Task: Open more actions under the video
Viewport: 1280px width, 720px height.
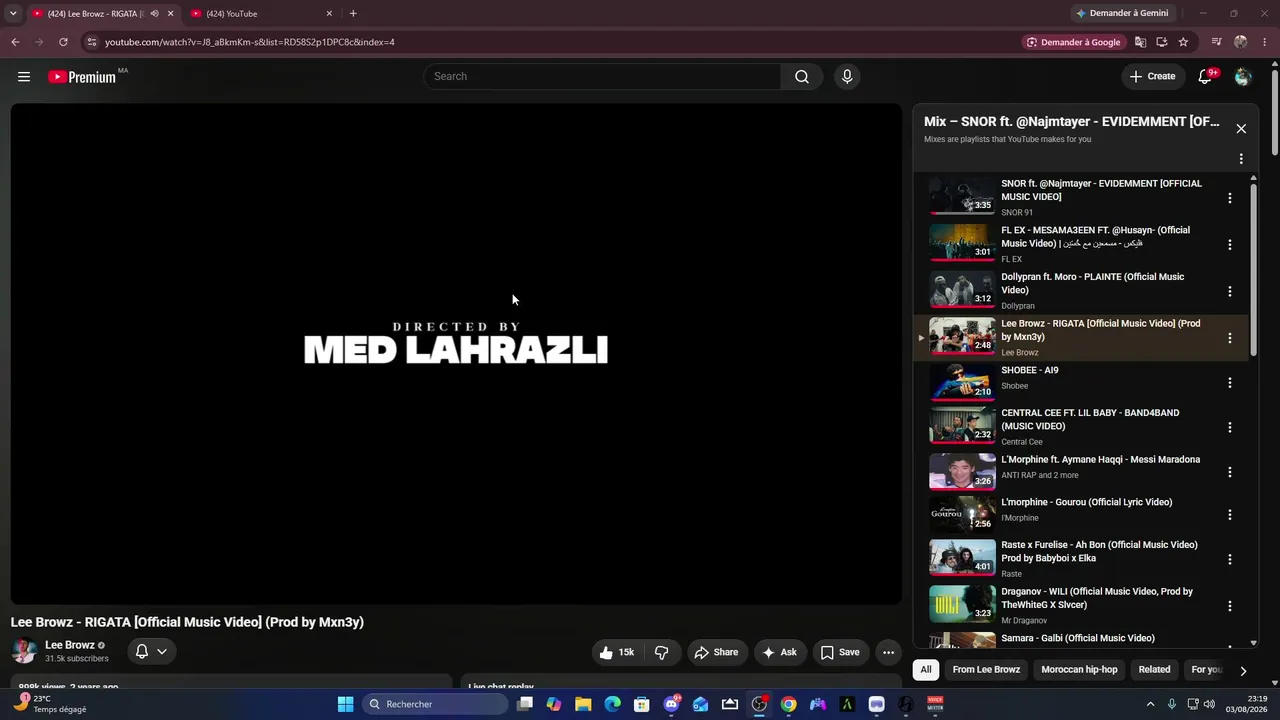Action: [888, 652]
